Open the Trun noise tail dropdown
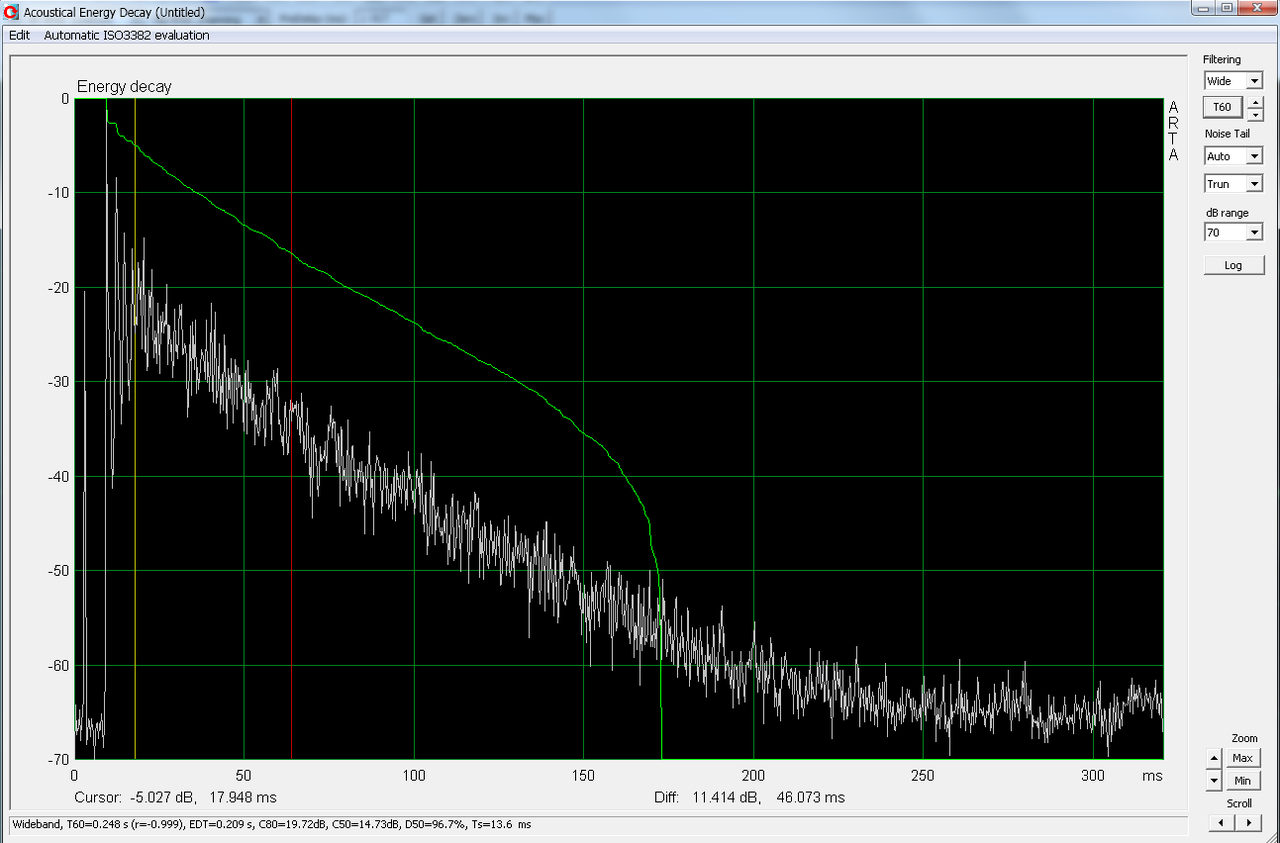 coord(1254,184)
